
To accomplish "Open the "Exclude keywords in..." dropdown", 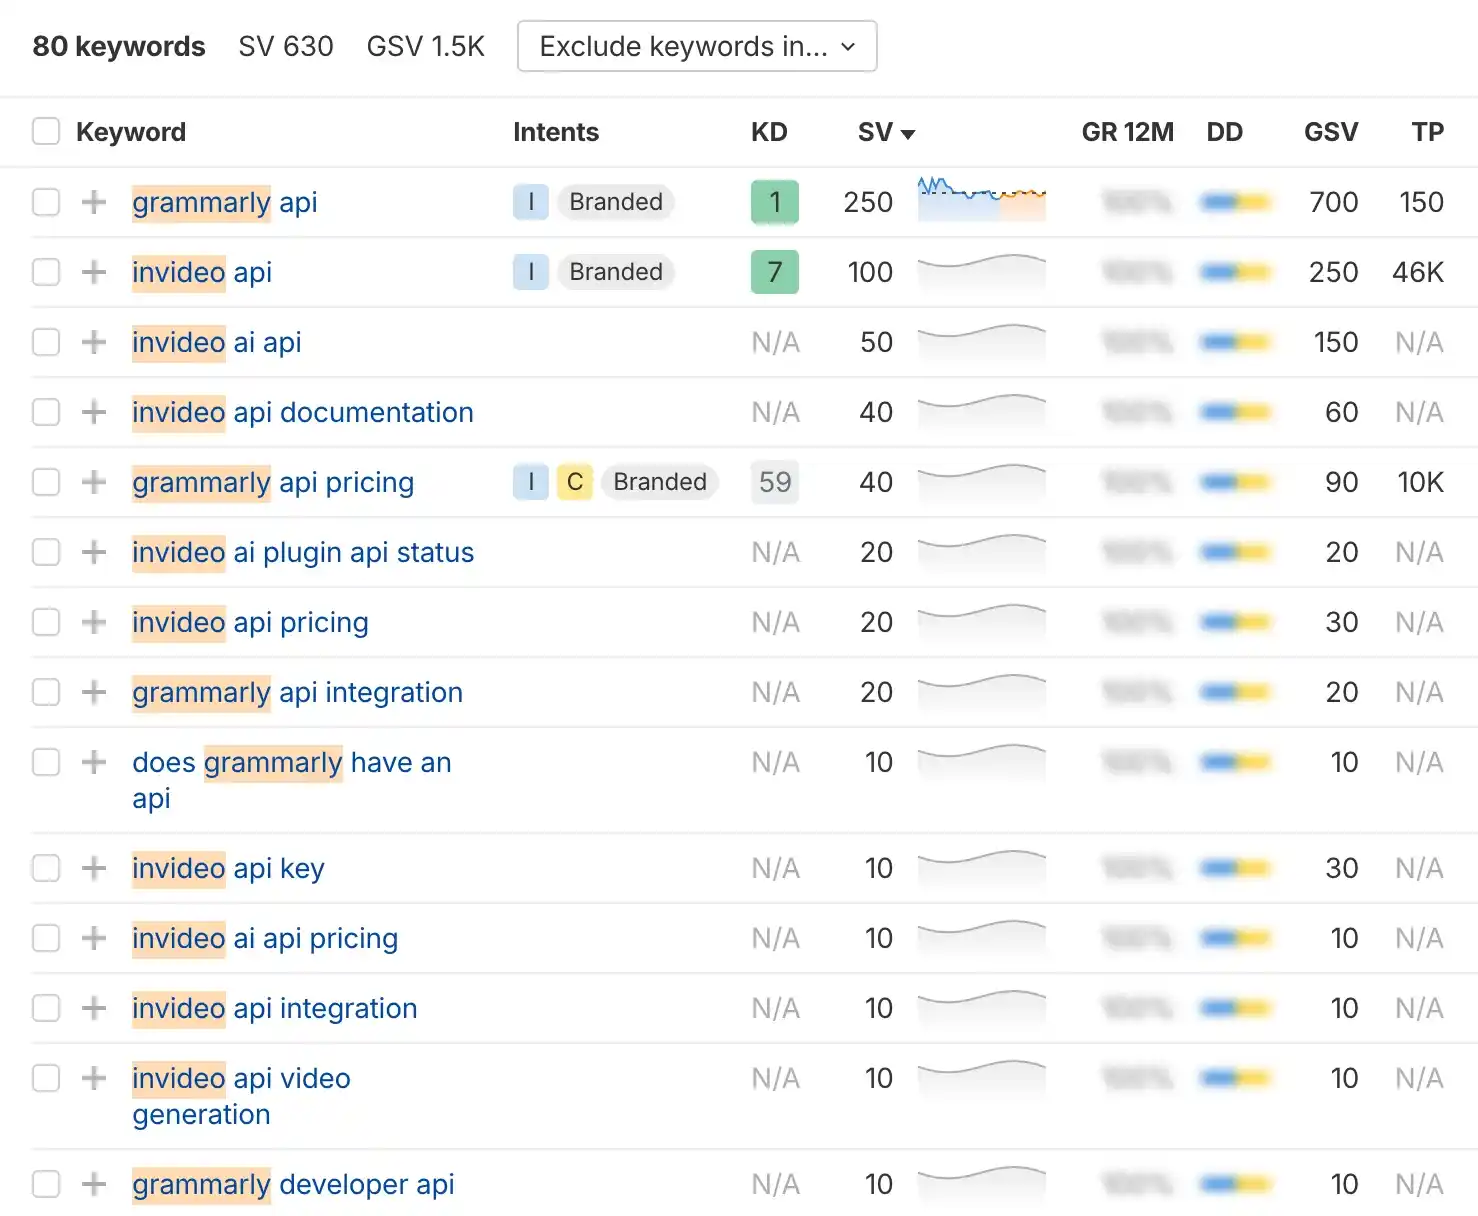I will (697, 46).
